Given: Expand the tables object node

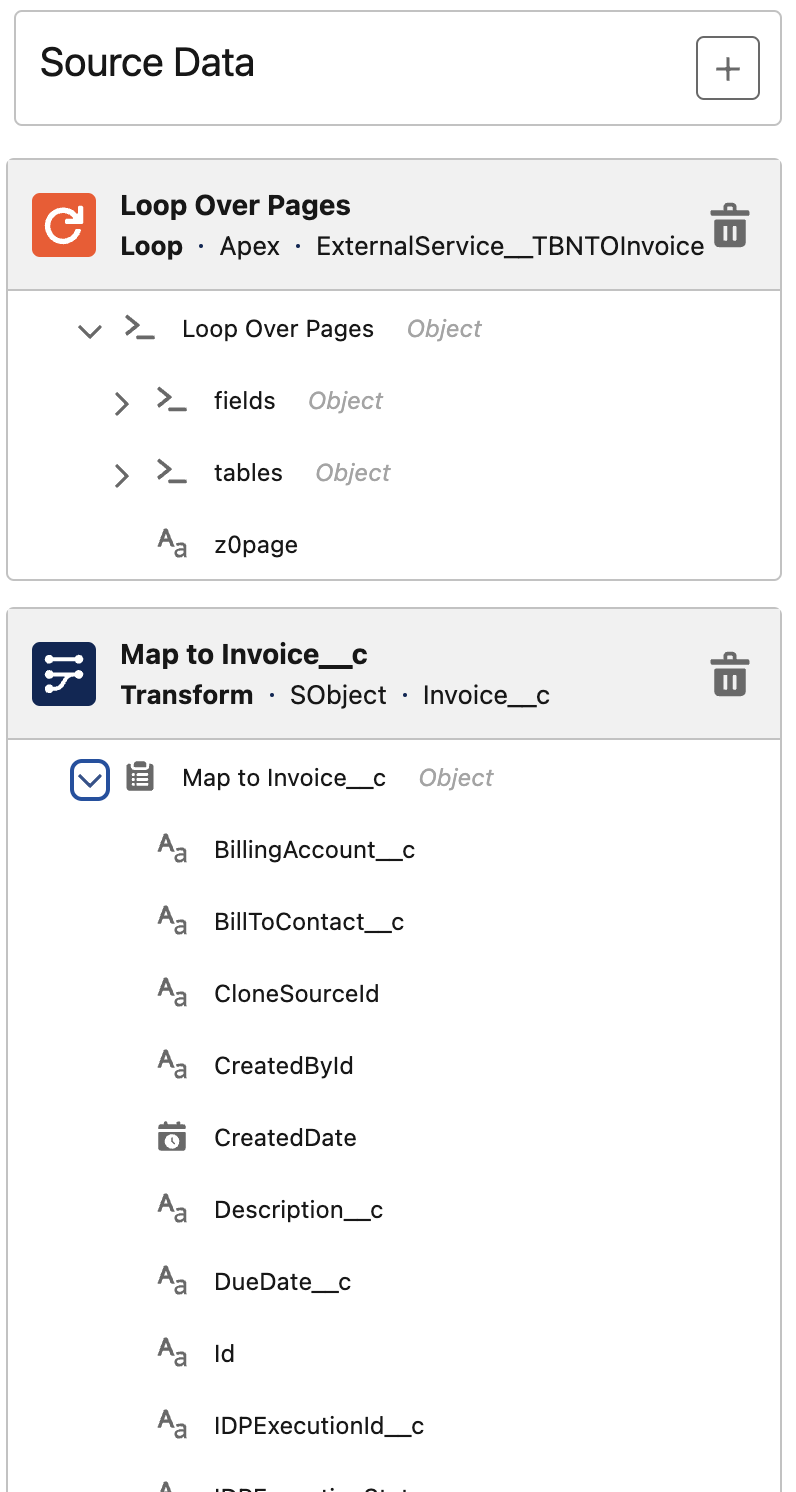Looking at the screenshot, I should tap(122, 475).
